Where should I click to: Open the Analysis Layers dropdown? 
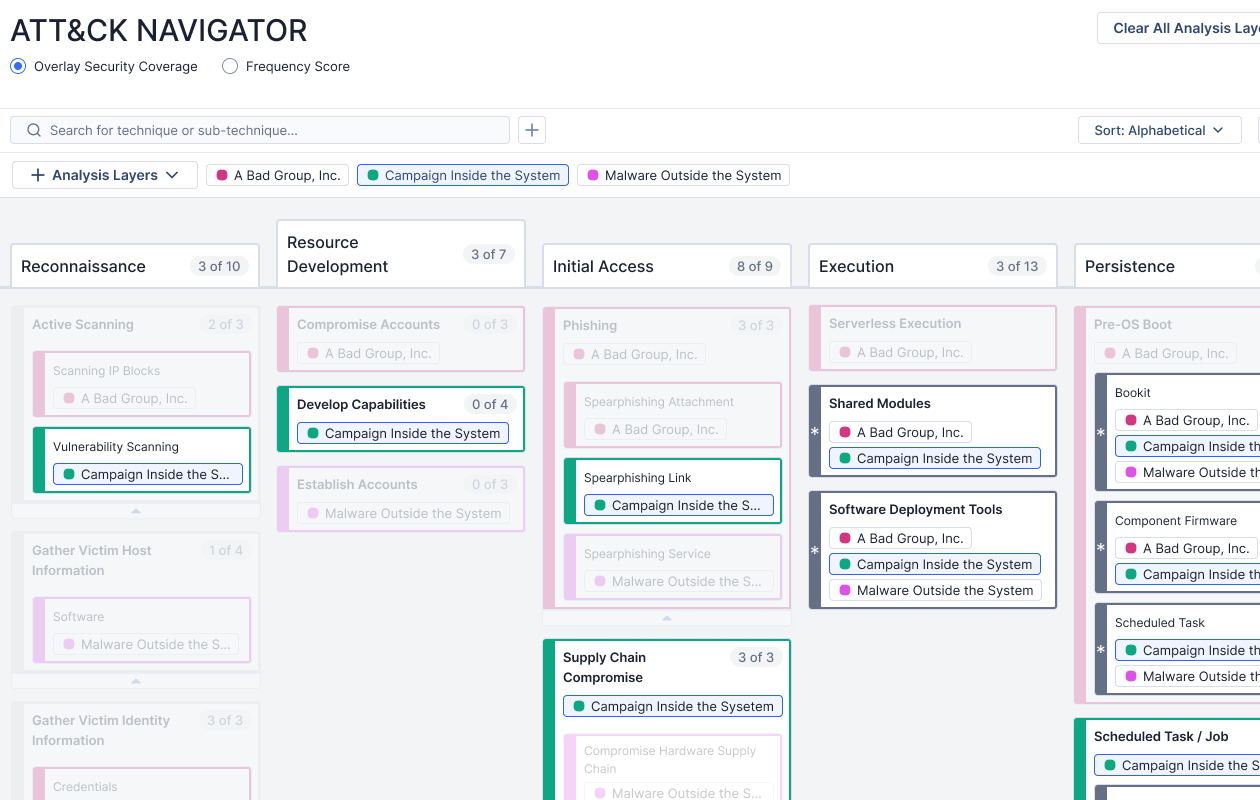click(105, 175)
